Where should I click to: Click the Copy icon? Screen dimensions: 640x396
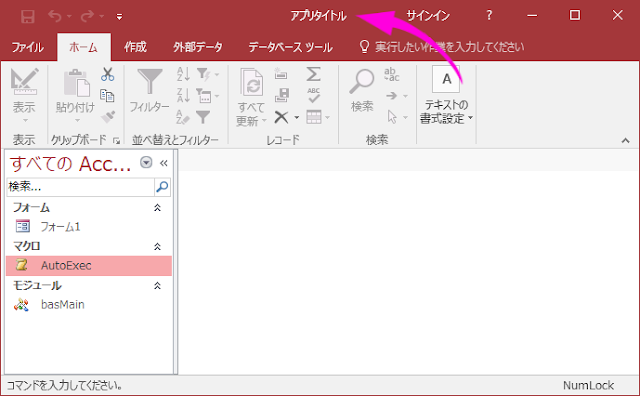coord(107,96)
